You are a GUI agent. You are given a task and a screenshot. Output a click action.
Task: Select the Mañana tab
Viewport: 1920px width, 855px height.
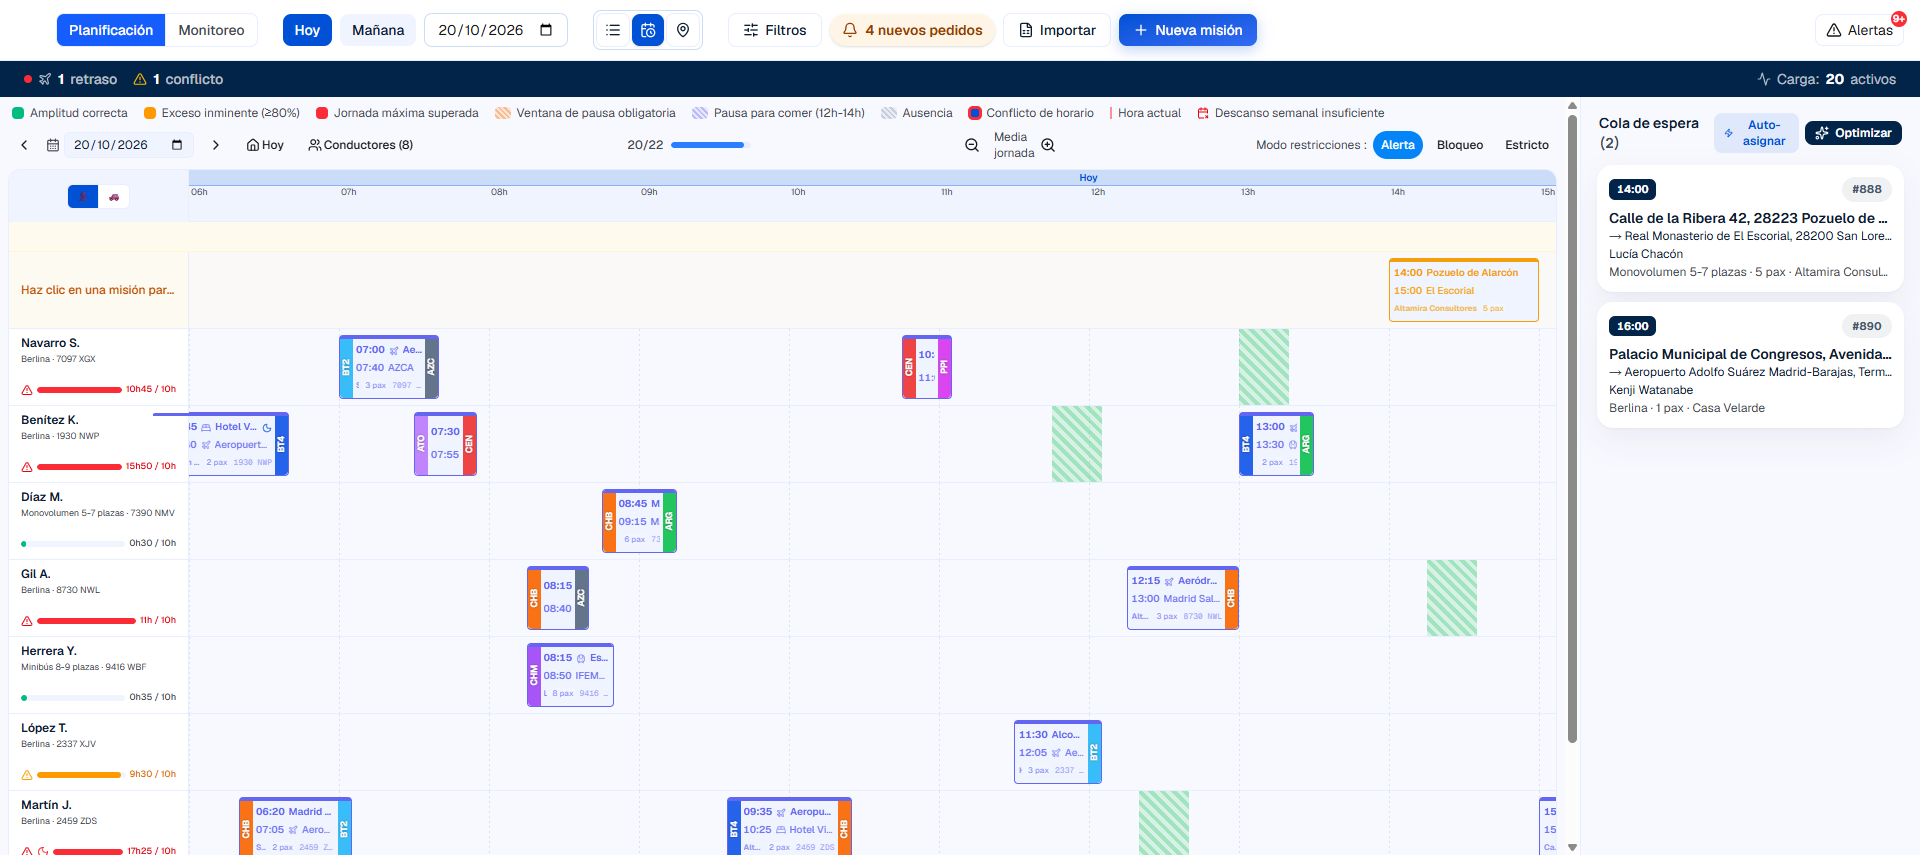(x=378, y=30)
